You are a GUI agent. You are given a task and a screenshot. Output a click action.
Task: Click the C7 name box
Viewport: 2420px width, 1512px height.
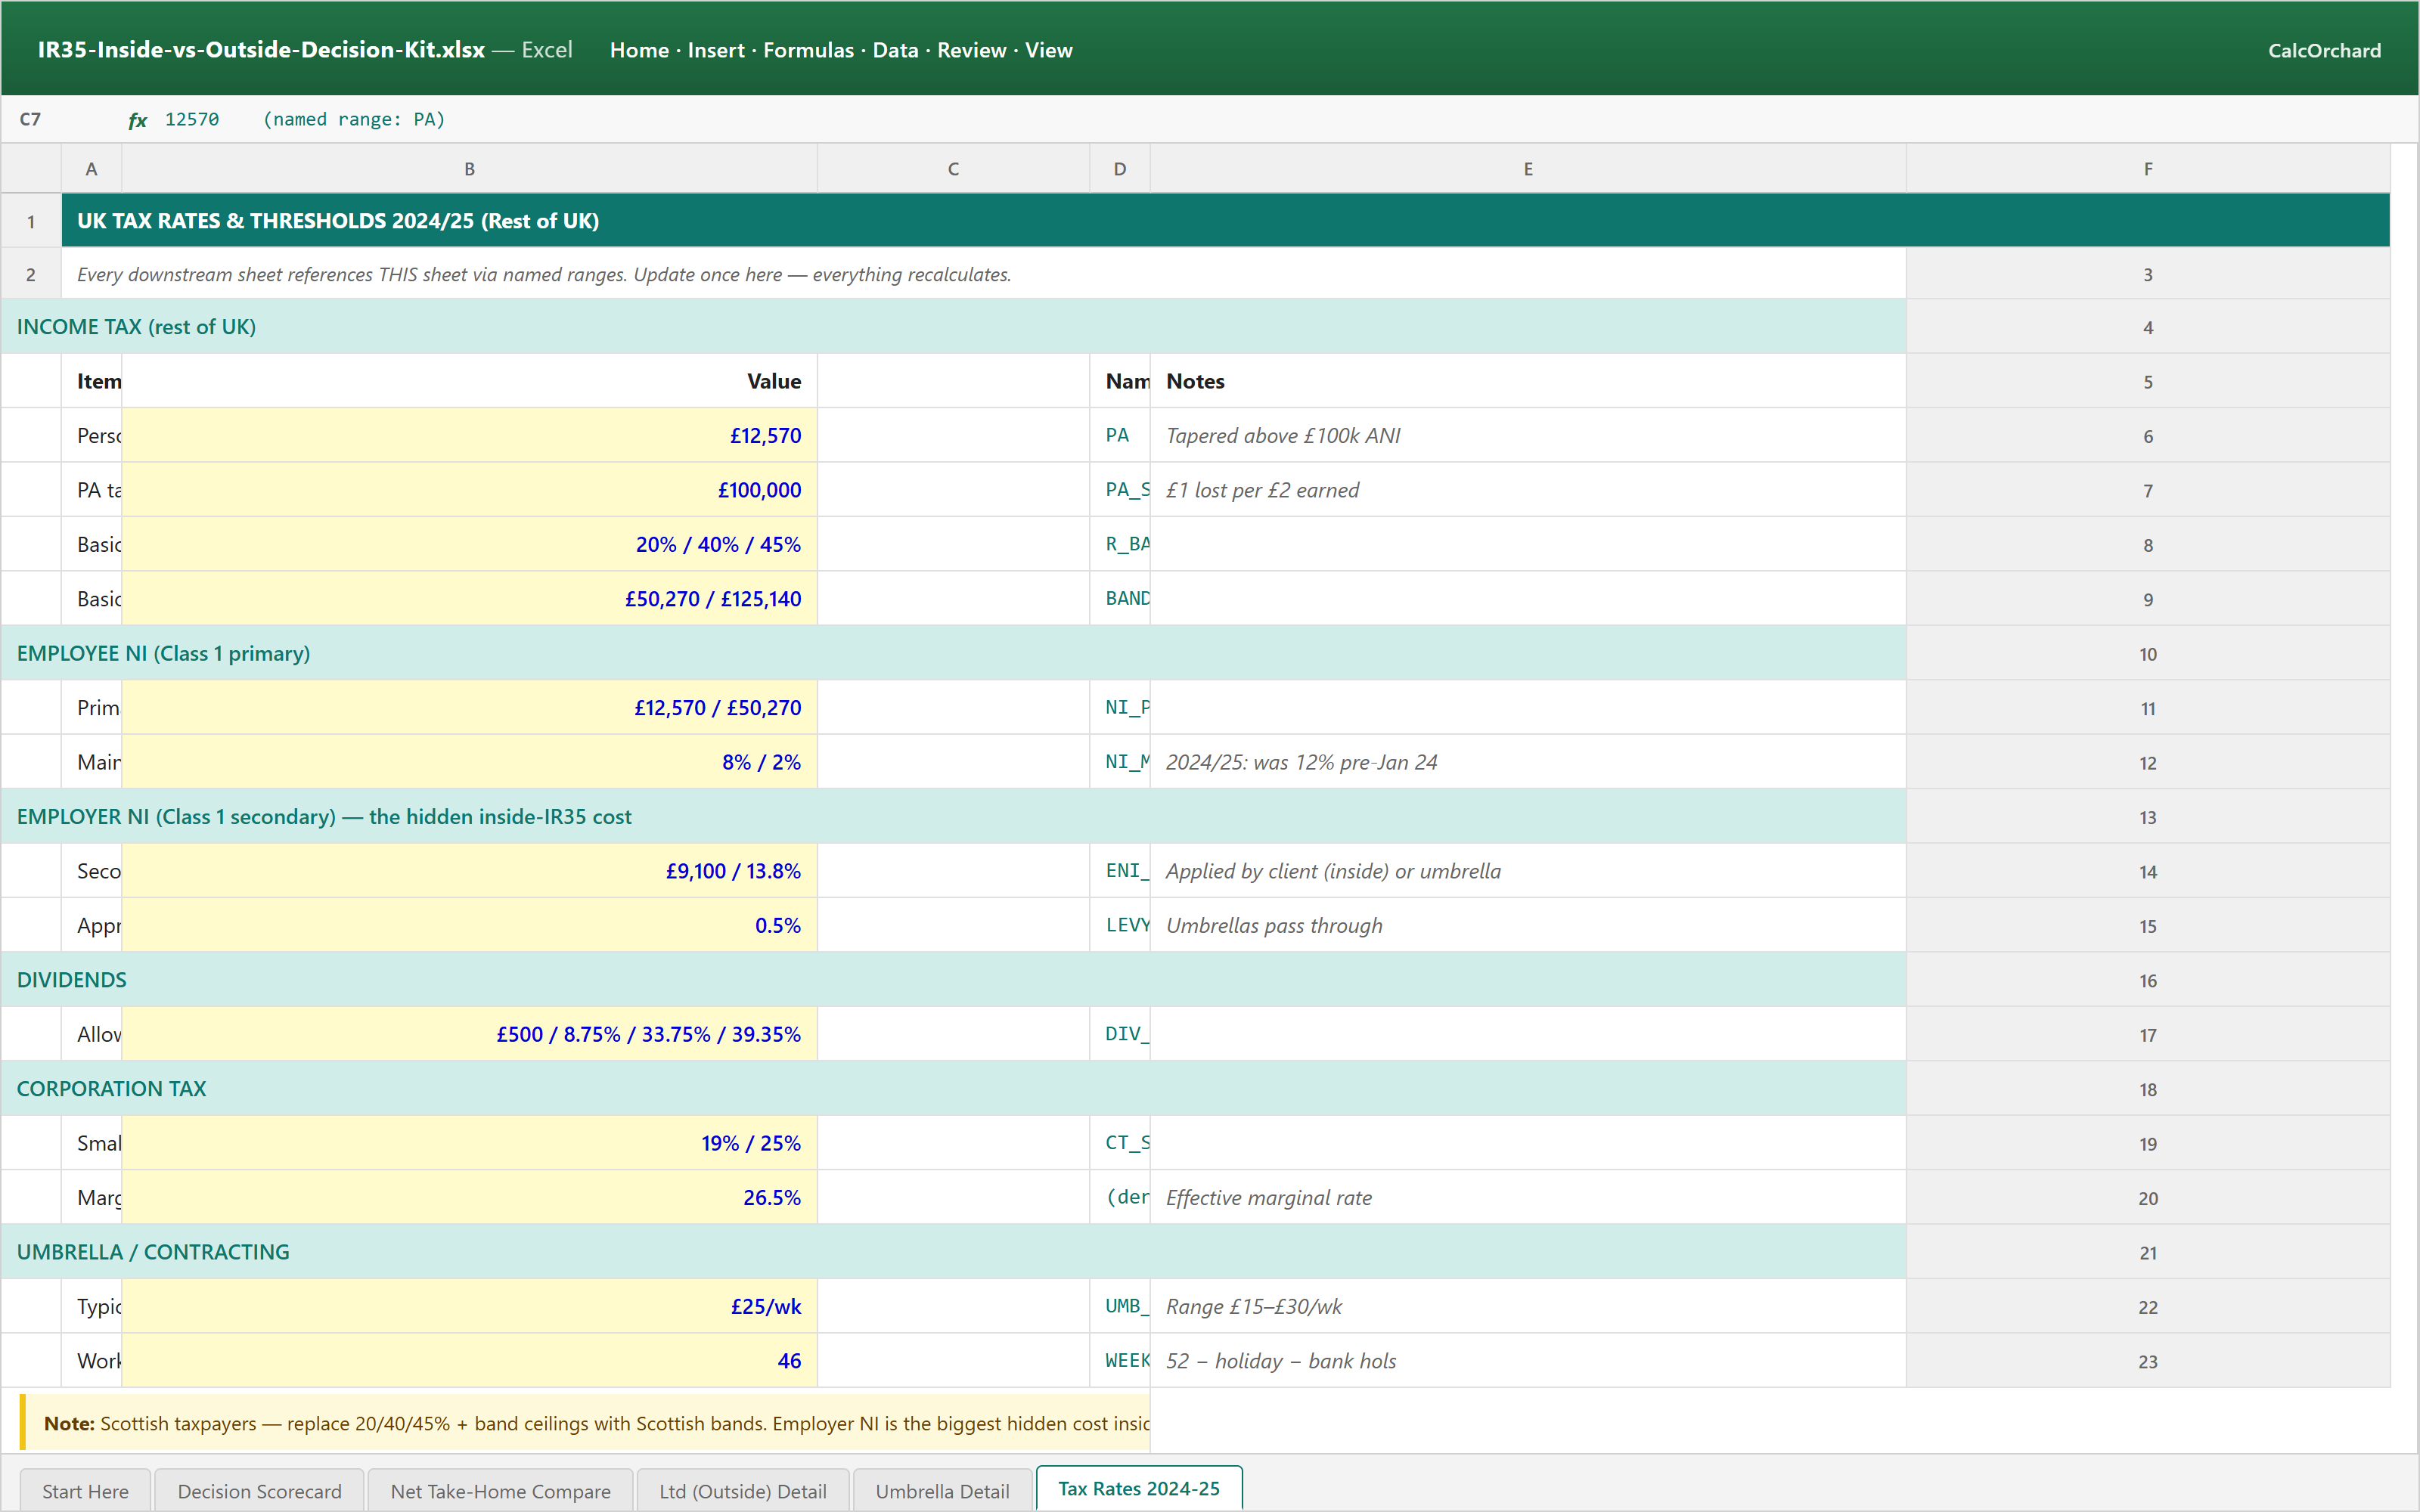tap(31, 119)
